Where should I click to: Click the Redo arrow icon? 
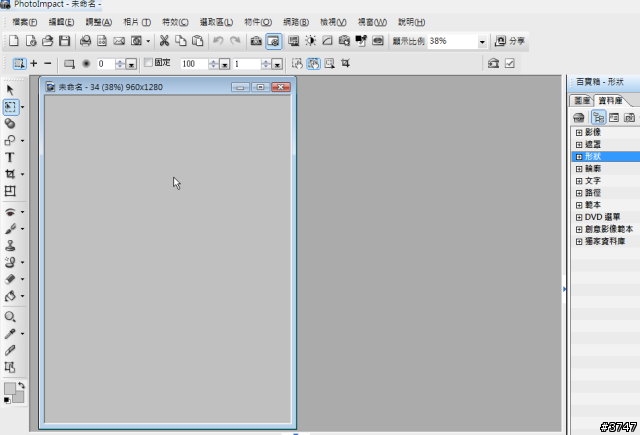coord(235,41)
